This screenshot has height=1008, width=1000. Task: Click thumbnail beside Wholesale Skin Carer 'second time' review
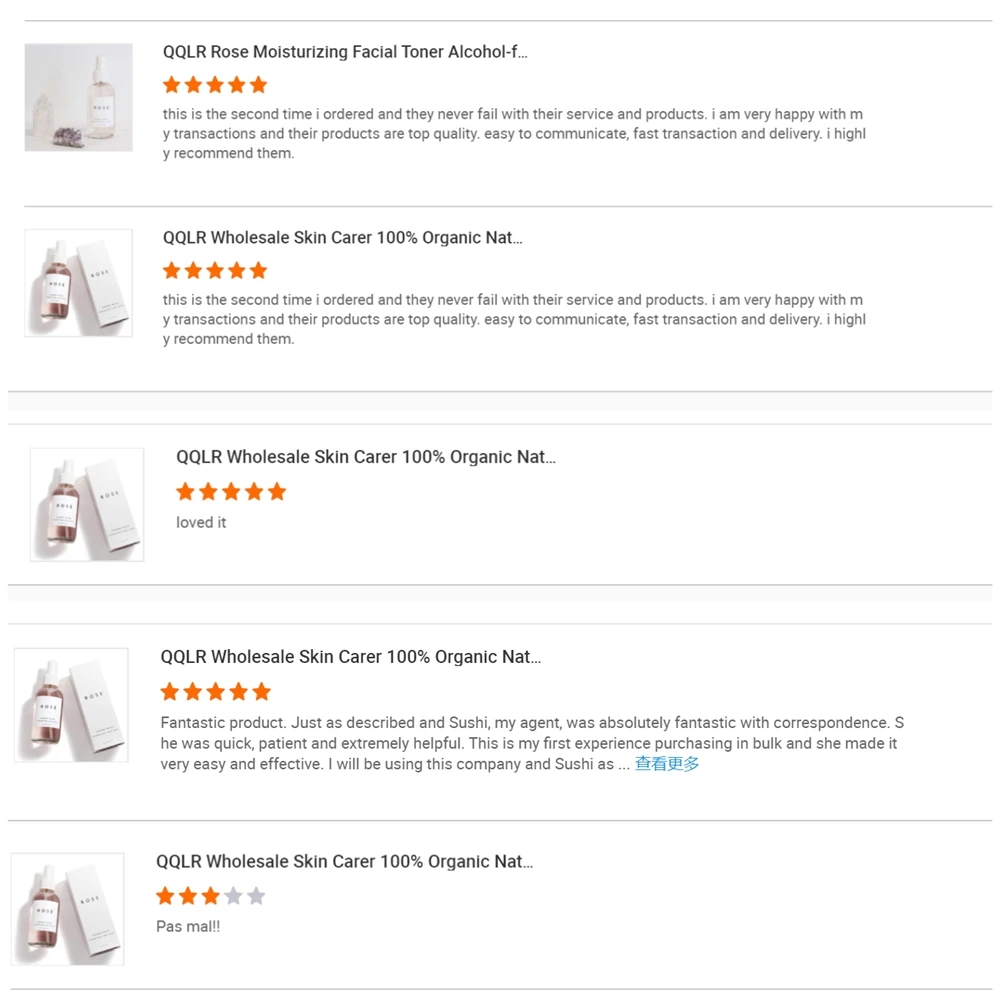pos(79,283)
